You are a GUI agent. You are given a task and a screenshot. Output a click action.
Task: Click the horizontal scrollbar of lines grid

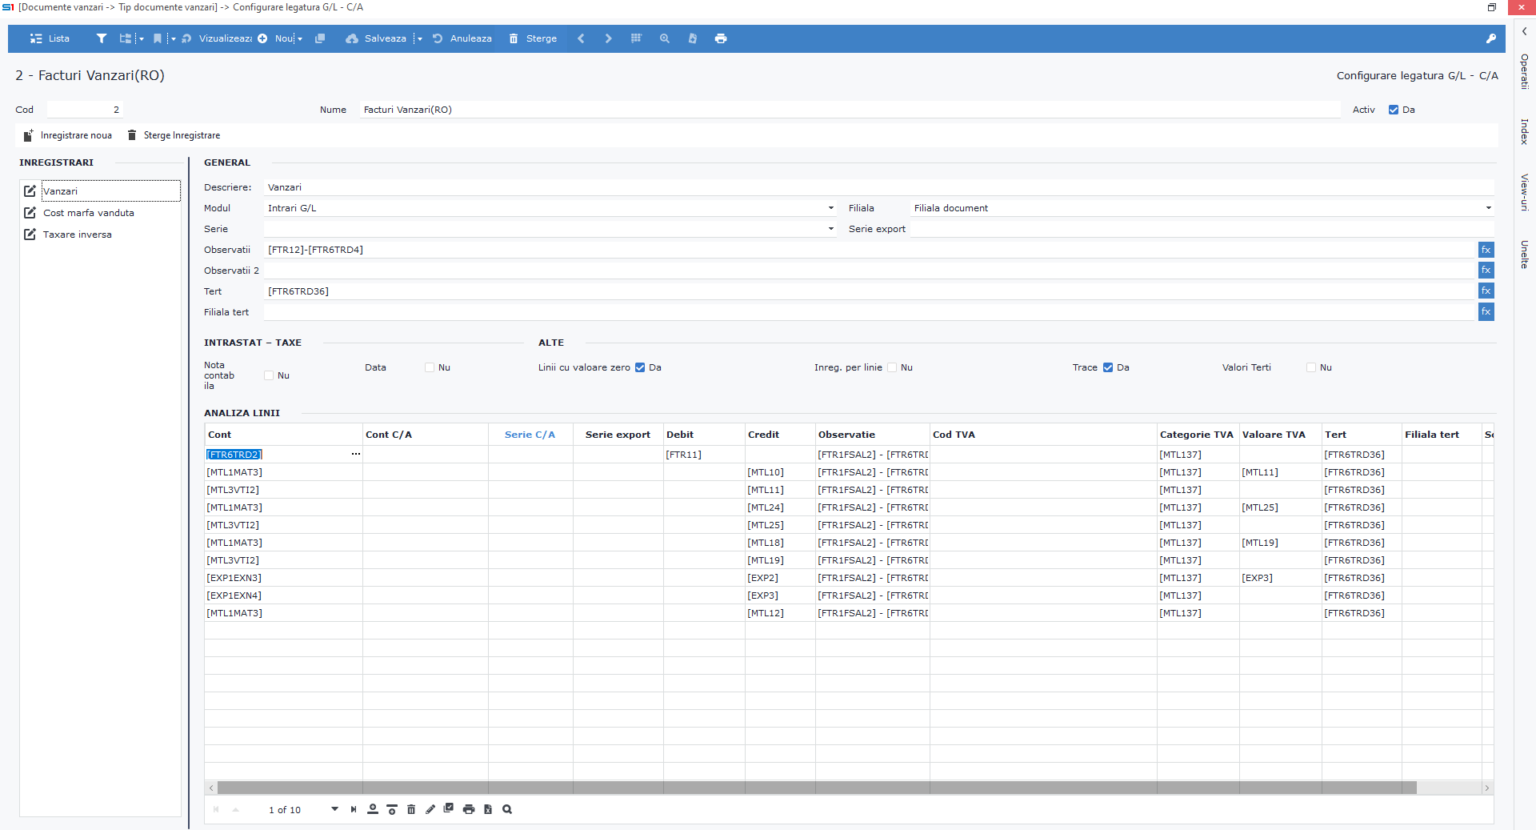[x=817, y=788]
